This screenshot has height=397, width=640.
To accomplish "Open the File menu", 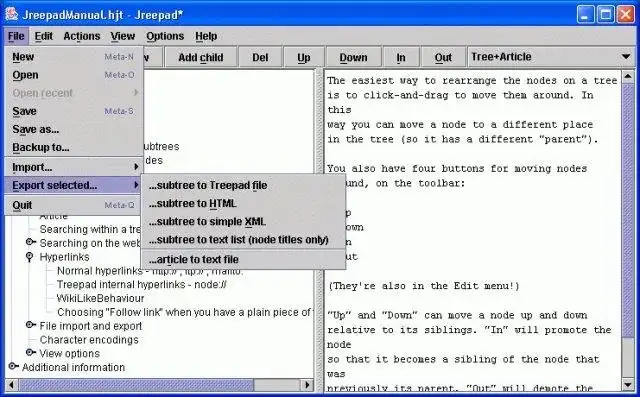I will coord(16,36).
